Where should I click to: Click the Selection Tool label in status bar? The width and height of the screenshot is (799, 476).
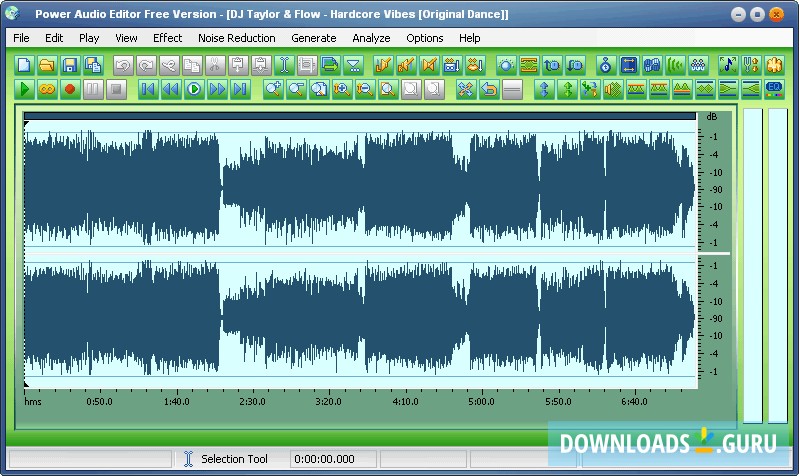coord(234,459)
